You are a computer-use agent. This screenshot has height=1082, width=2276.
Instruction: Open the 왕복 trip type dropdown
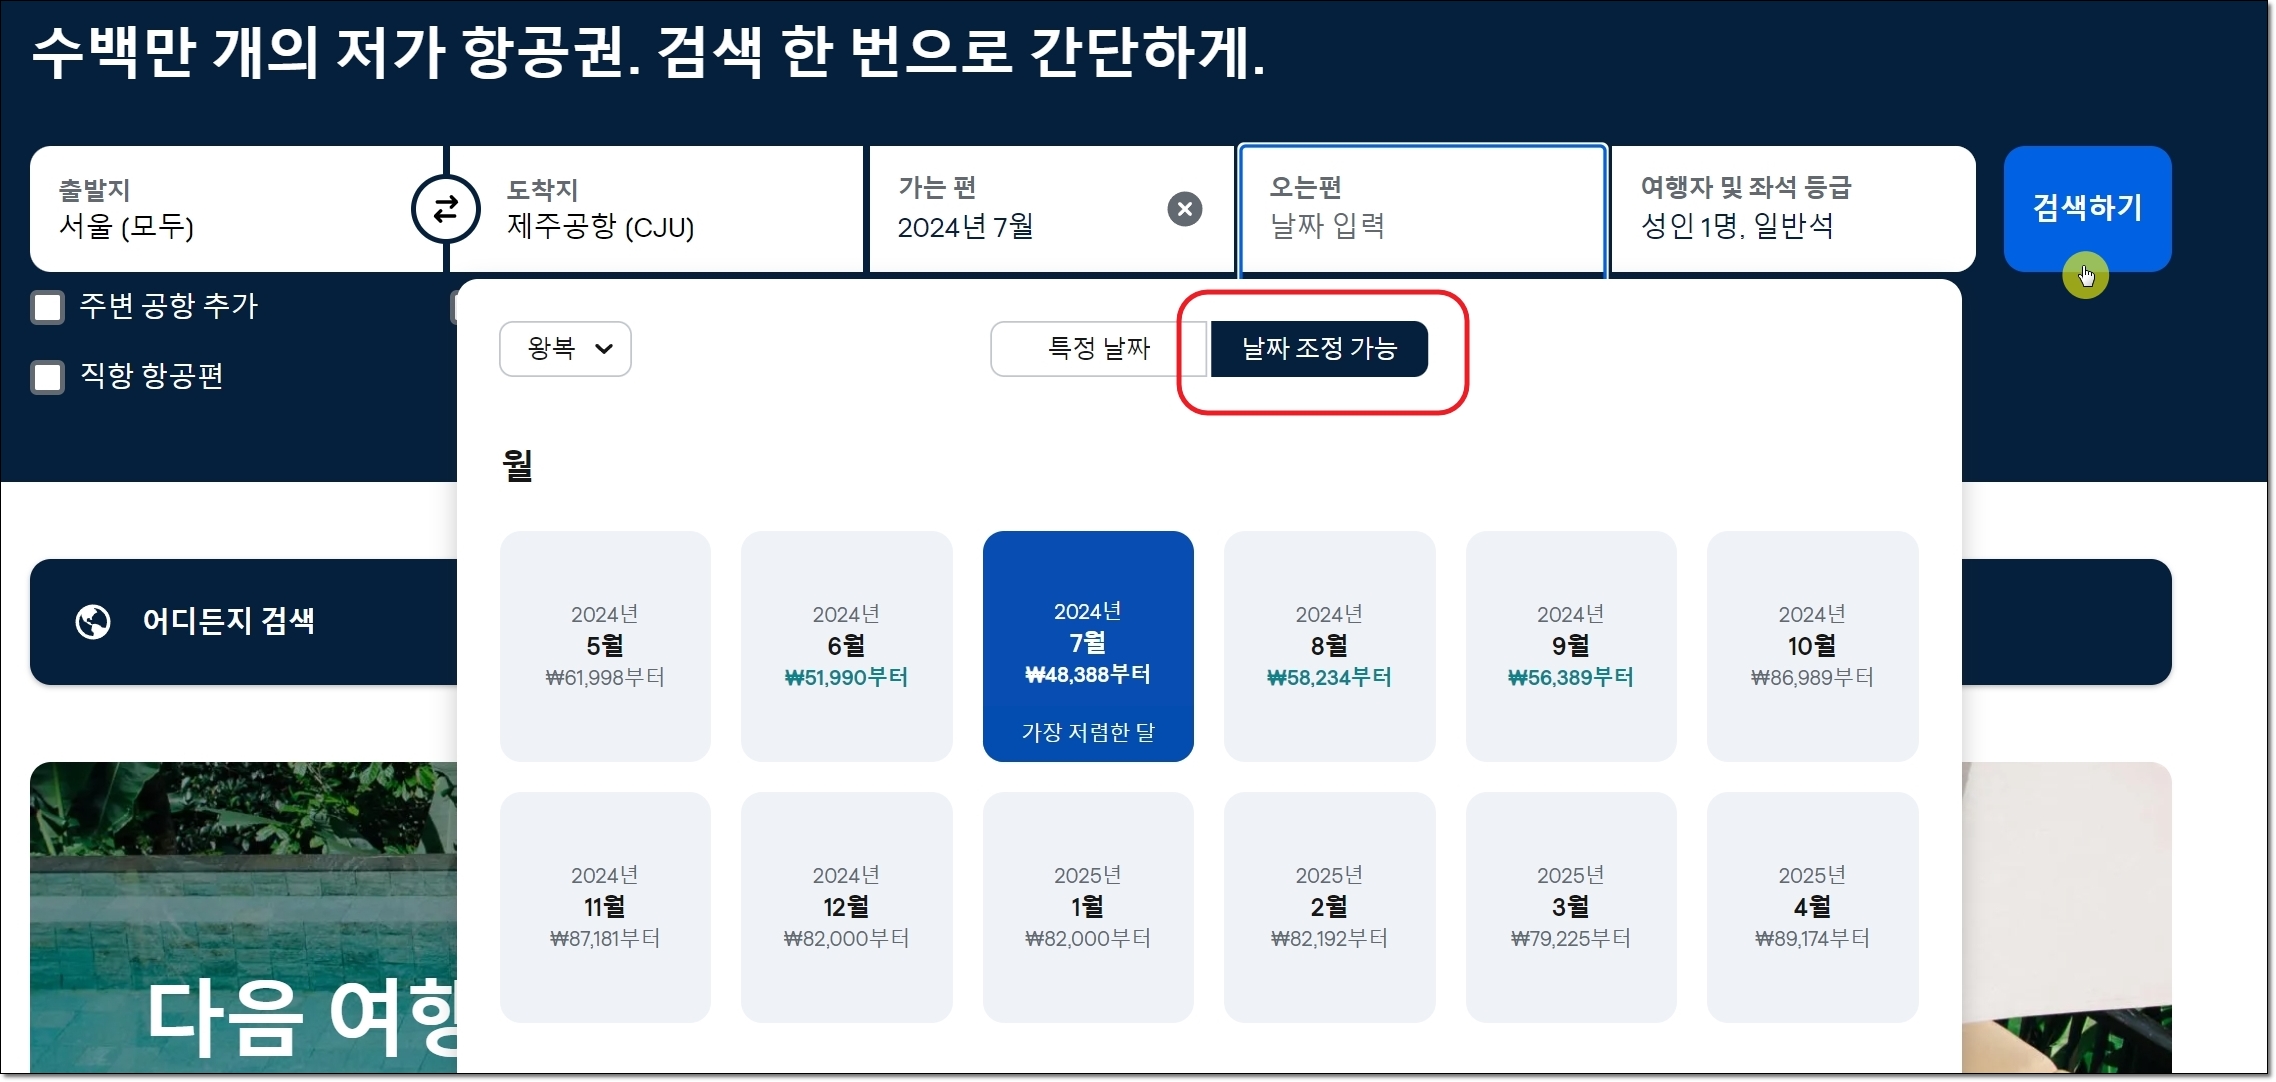click(565, 349)
